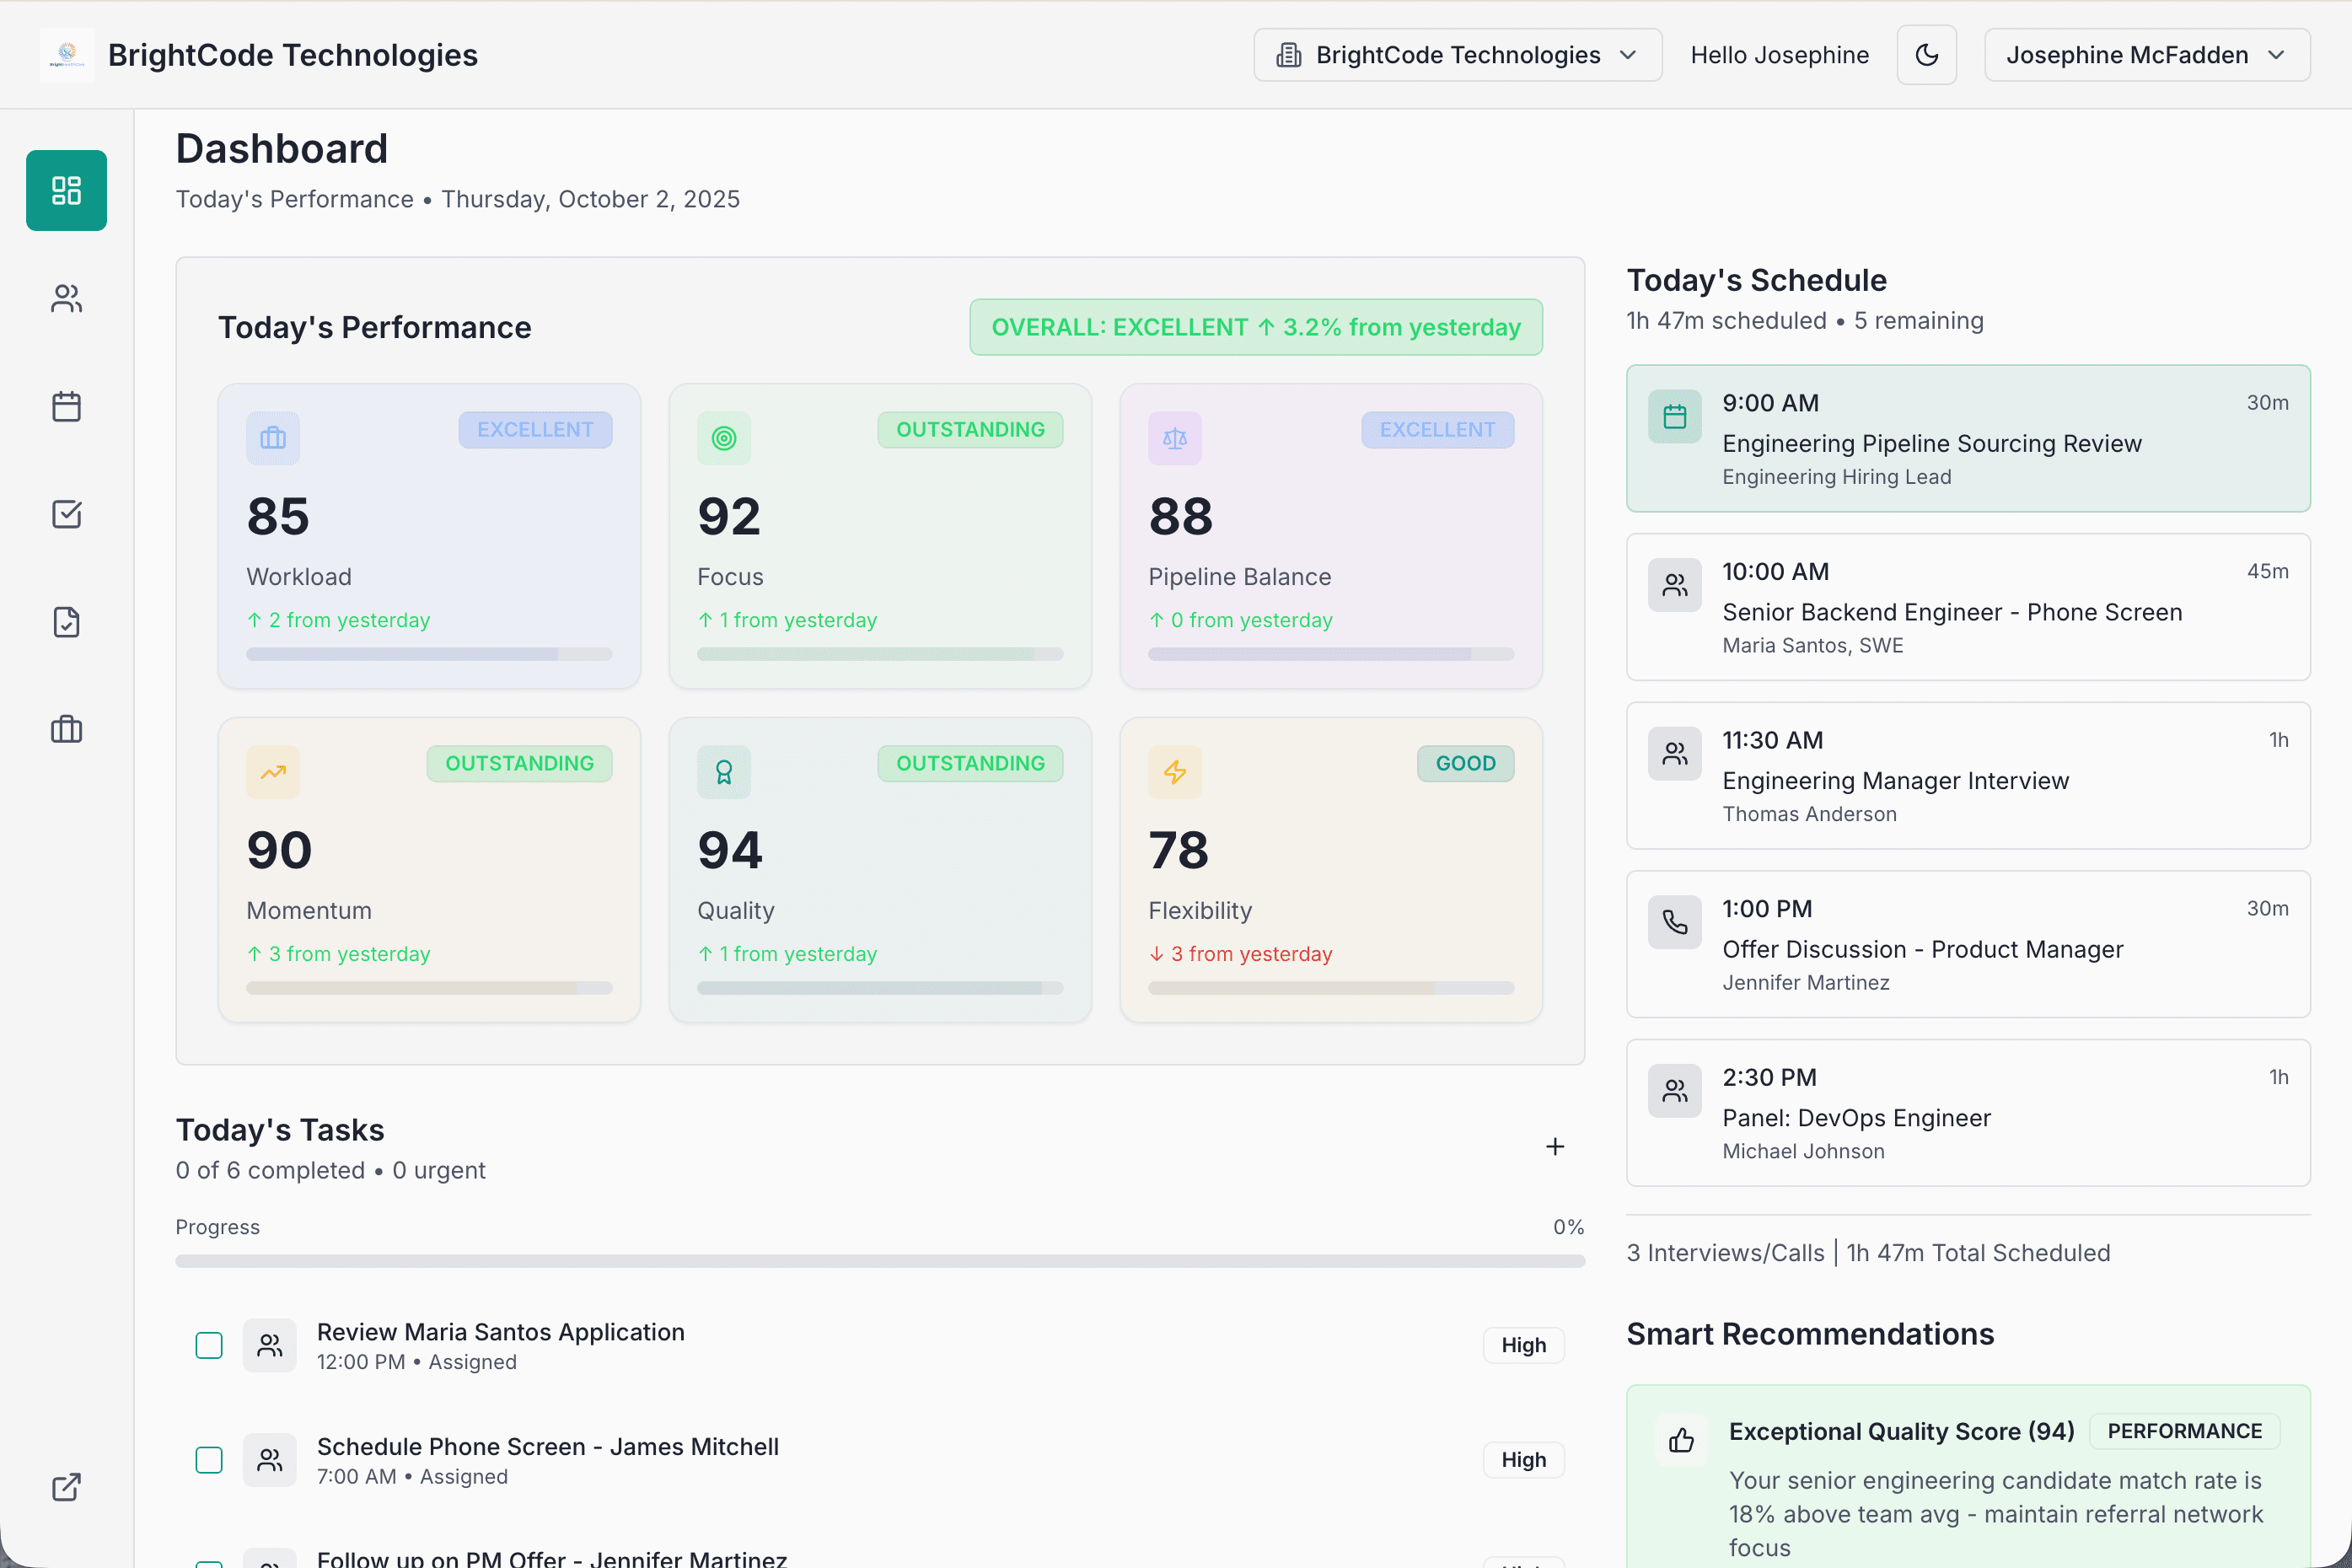Screen dimensions: 2352x1568
Task: Open the Dashboard grid icon in sidebar
Action: pyautogui.click(x=66, y=190)
